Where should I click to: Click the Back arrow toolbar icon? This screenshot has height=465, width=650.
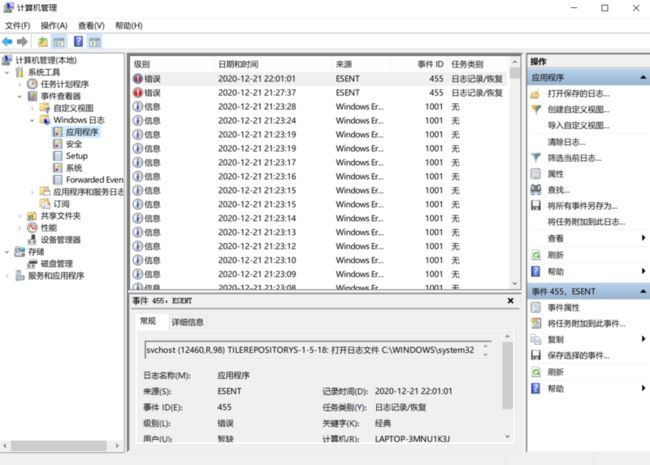[7, 41]
